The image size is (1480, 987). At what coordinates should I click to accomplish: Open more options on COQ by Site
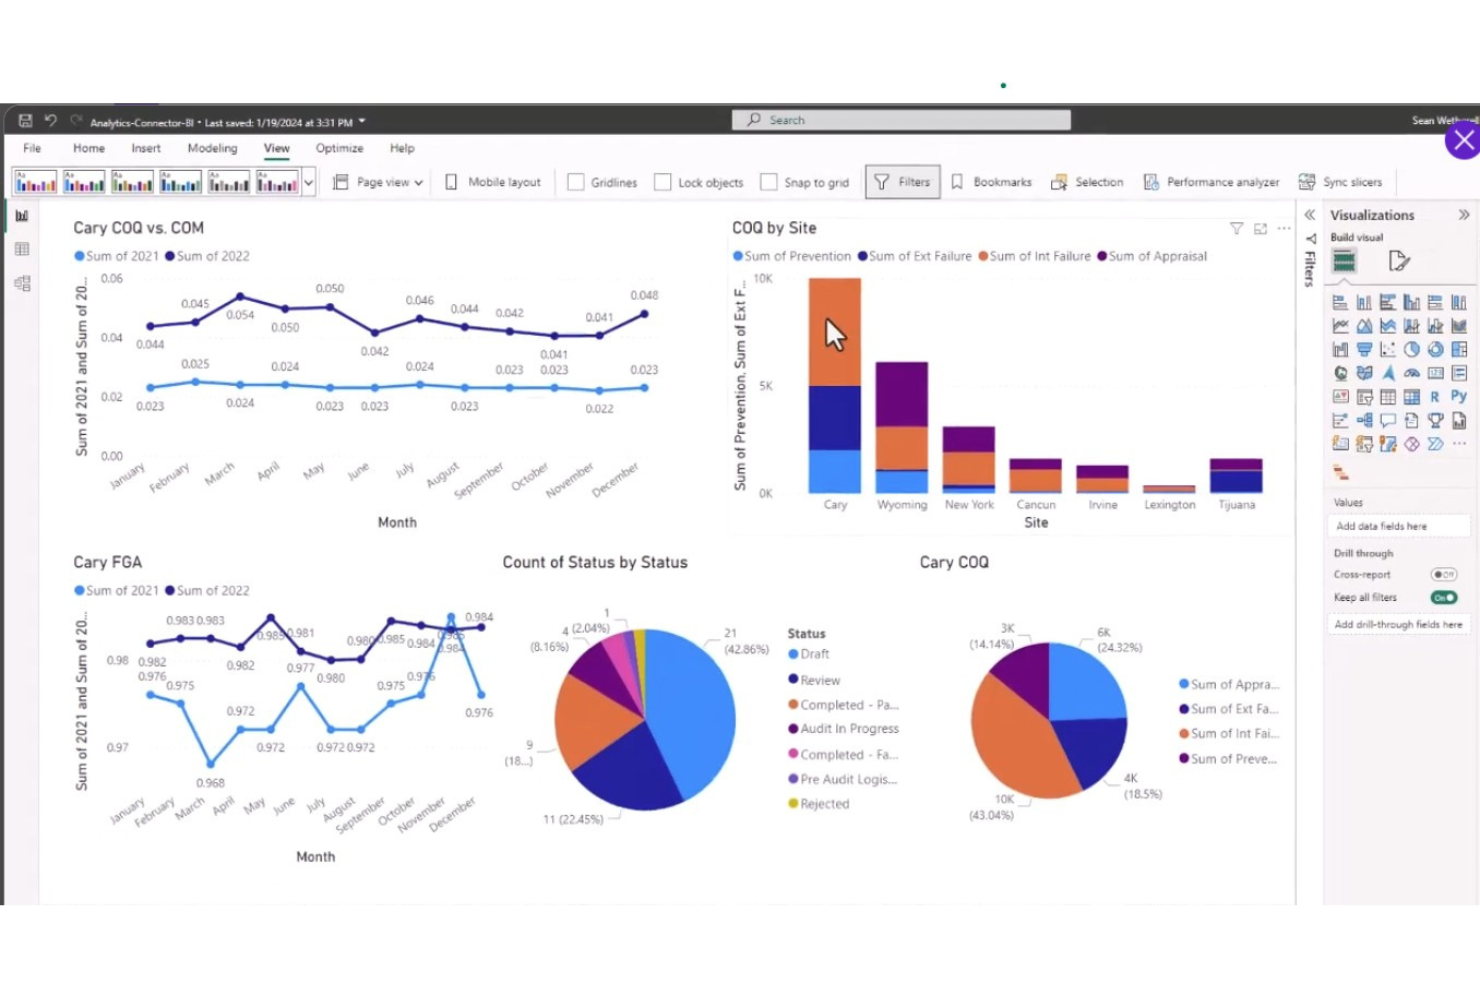tap(1284, 229)
